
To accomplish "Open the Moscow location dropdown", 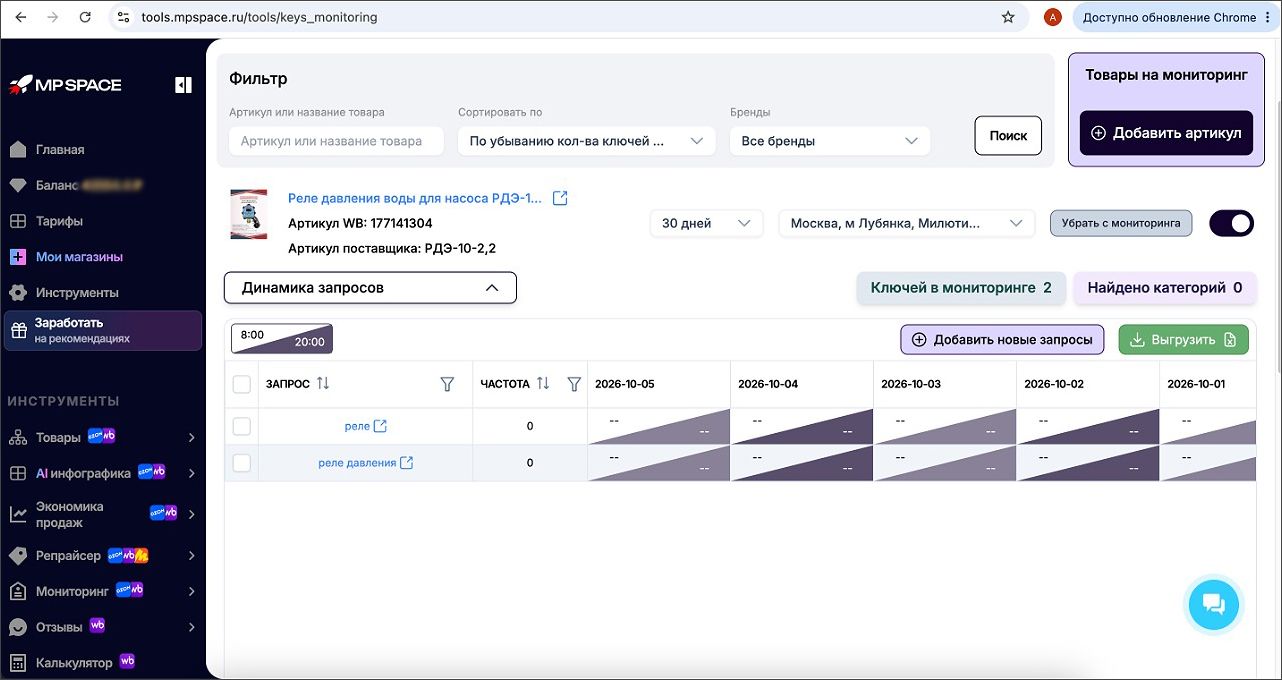I will click(x=907, y=223).
